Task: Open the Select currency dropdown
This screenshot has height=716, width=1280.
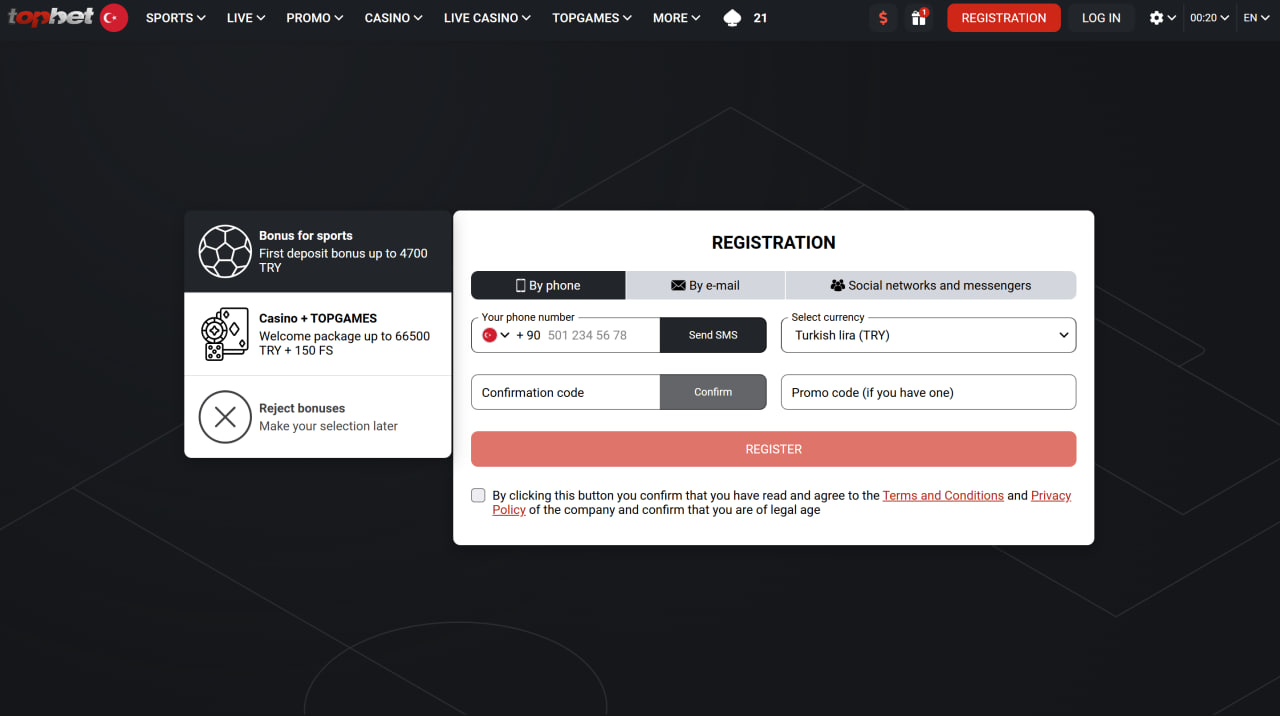Action: [x=928, y=335]
